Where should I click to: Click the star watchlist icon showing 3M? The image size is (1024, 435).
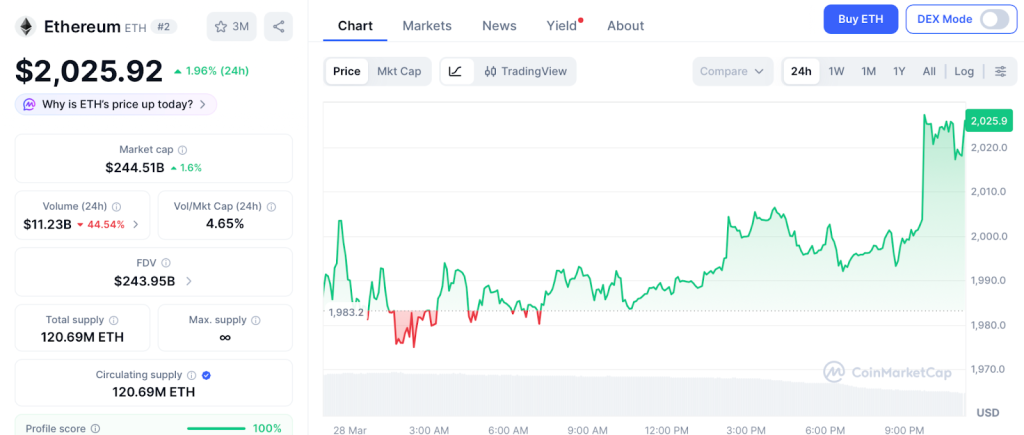point(231,27)
